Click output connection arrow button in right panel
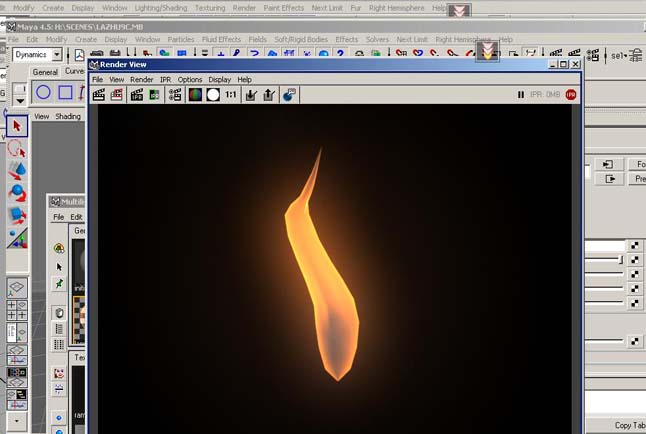646x434 pixels. (x=608, y=179)
